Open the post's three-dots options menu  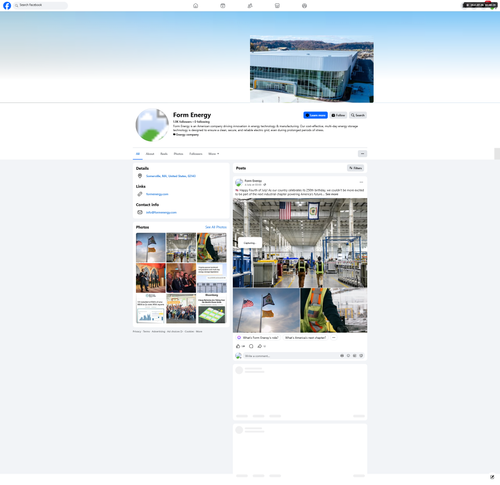click(361, 182)
